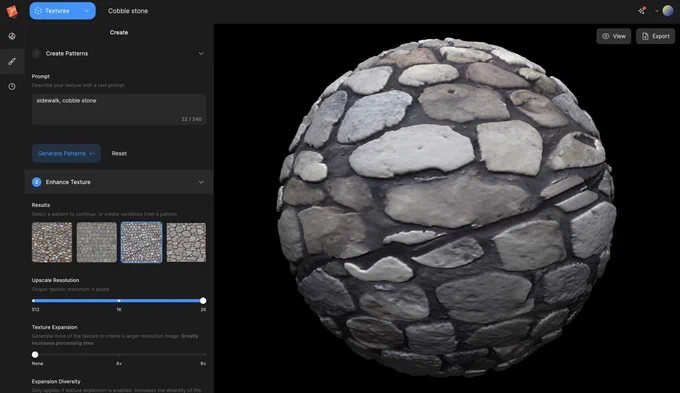This screenshot has width=680, height=393.
Task: Click the 9x texture expansion label
Action: point(203,364)
